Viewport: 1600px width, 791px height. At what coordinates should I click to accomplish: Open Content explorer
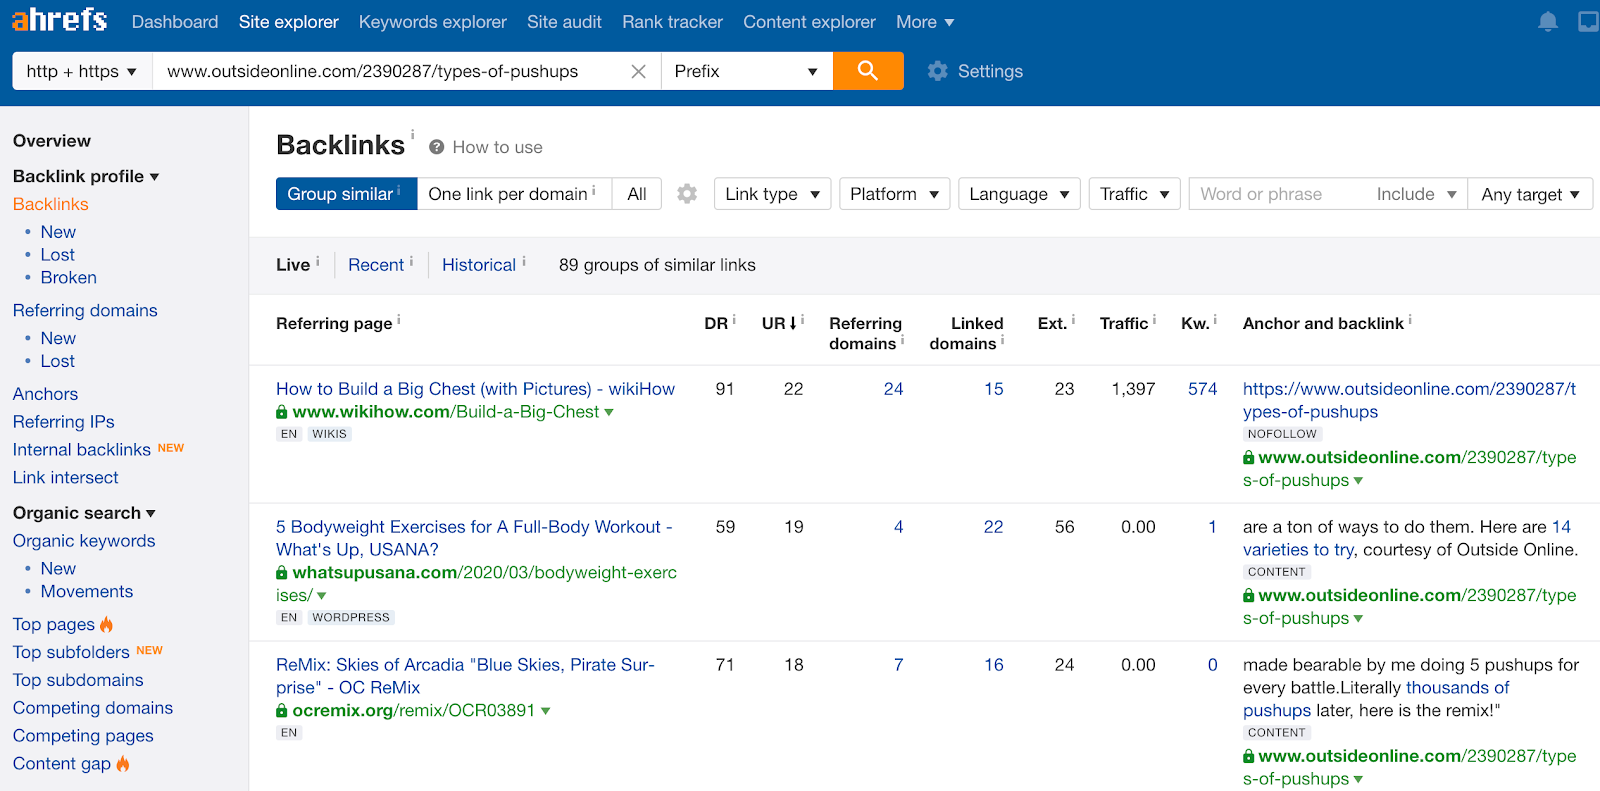coord(809,22)
